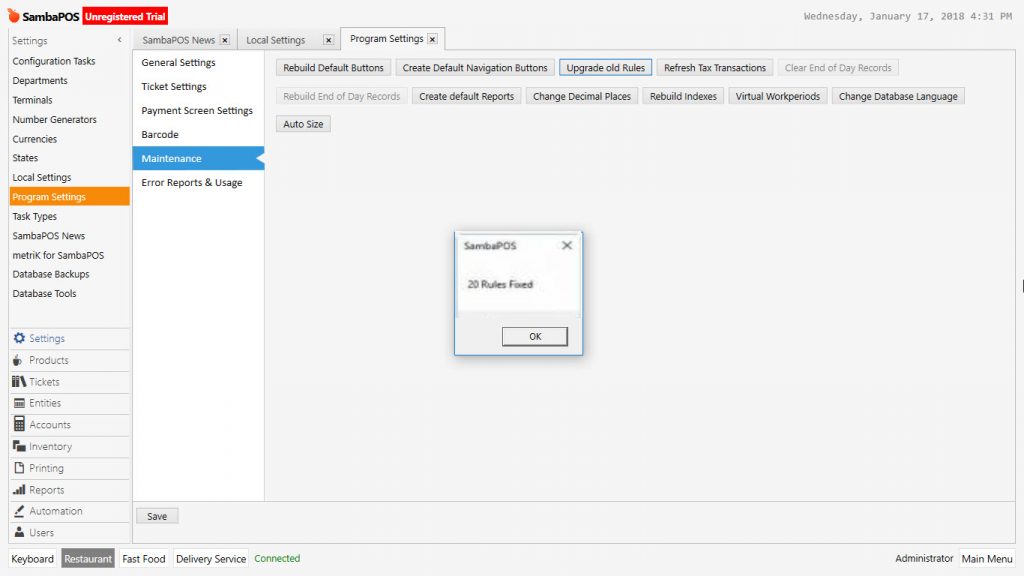1024x576 pixels.
Task: Open SambaPOS News in the sidebar list
Action: click(x=69, y=236)
